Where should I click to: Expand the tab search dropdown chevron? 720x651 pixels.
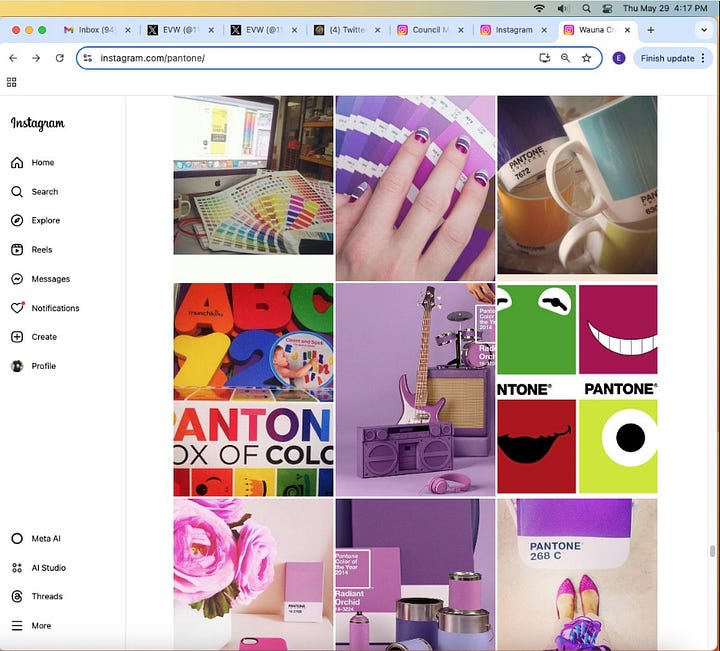(x=704, y=30)
